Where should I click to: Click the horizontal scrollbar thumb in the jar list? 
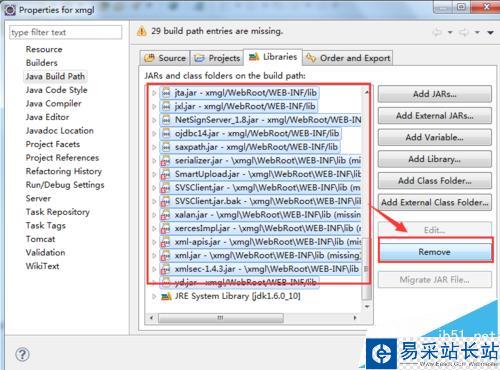click(x=221, y=318)
